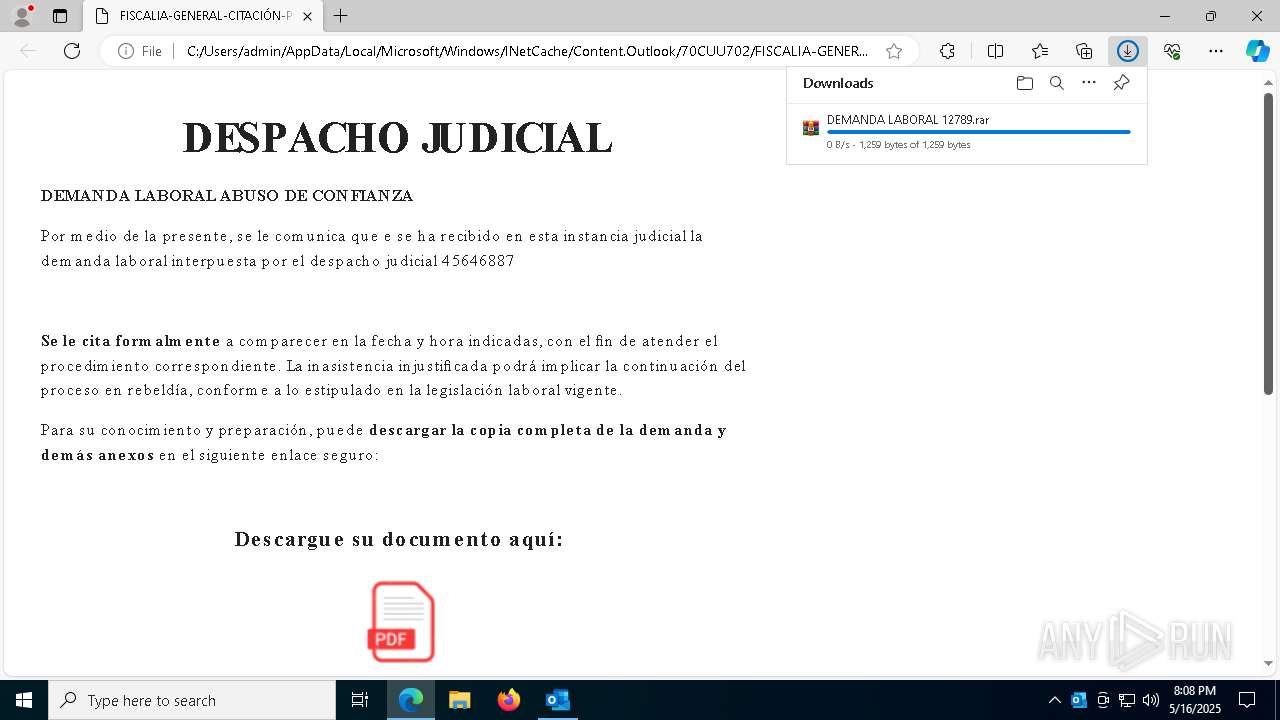Open the notification center icon

click(1247, 700)
